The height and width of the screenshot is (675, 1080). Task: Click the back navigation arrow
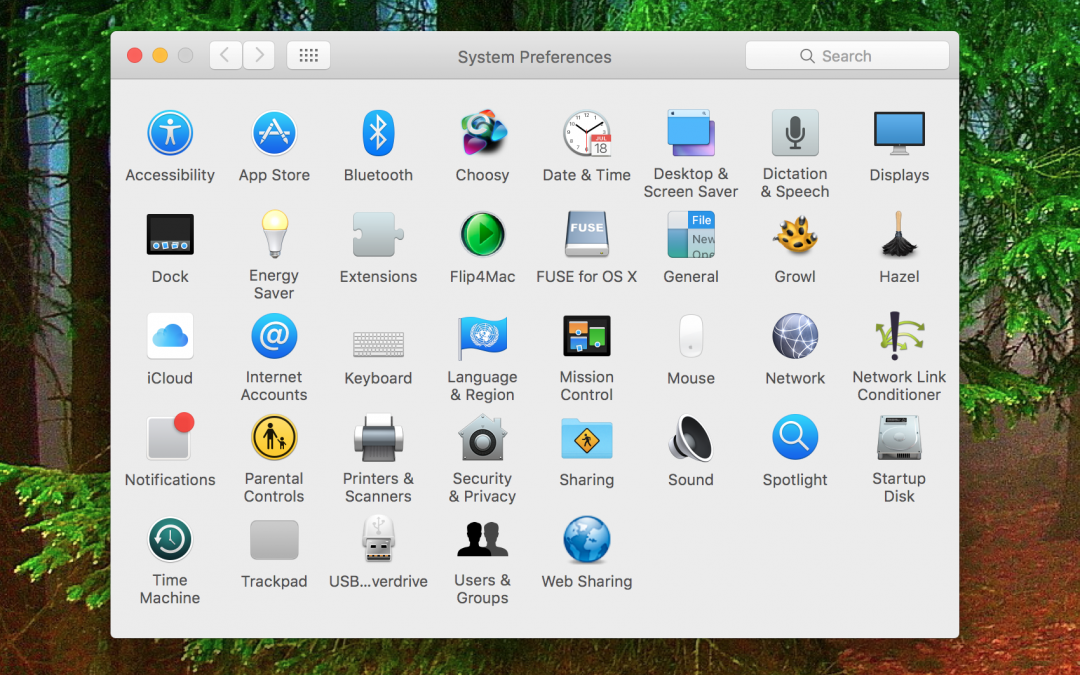225,55
